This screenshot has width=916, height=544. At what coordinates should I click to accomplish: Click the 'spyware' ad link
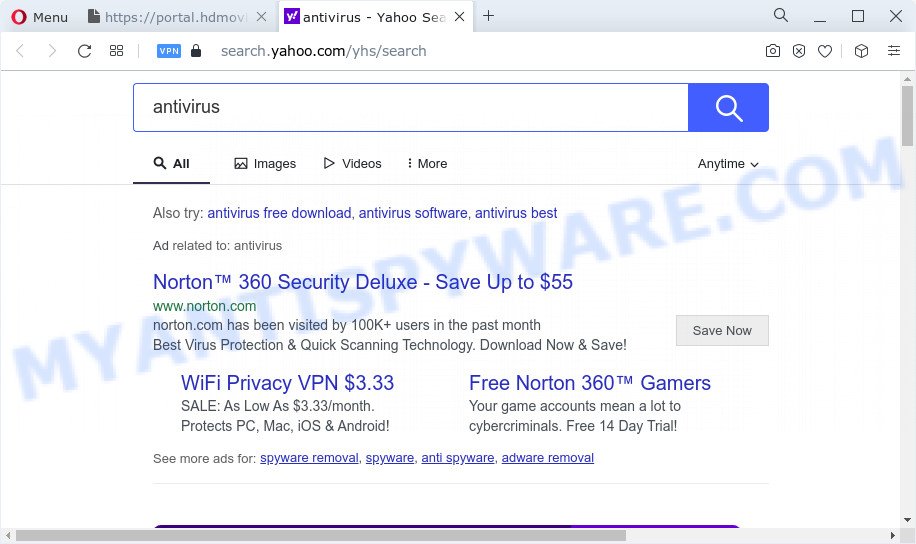(x=390, y=458)
